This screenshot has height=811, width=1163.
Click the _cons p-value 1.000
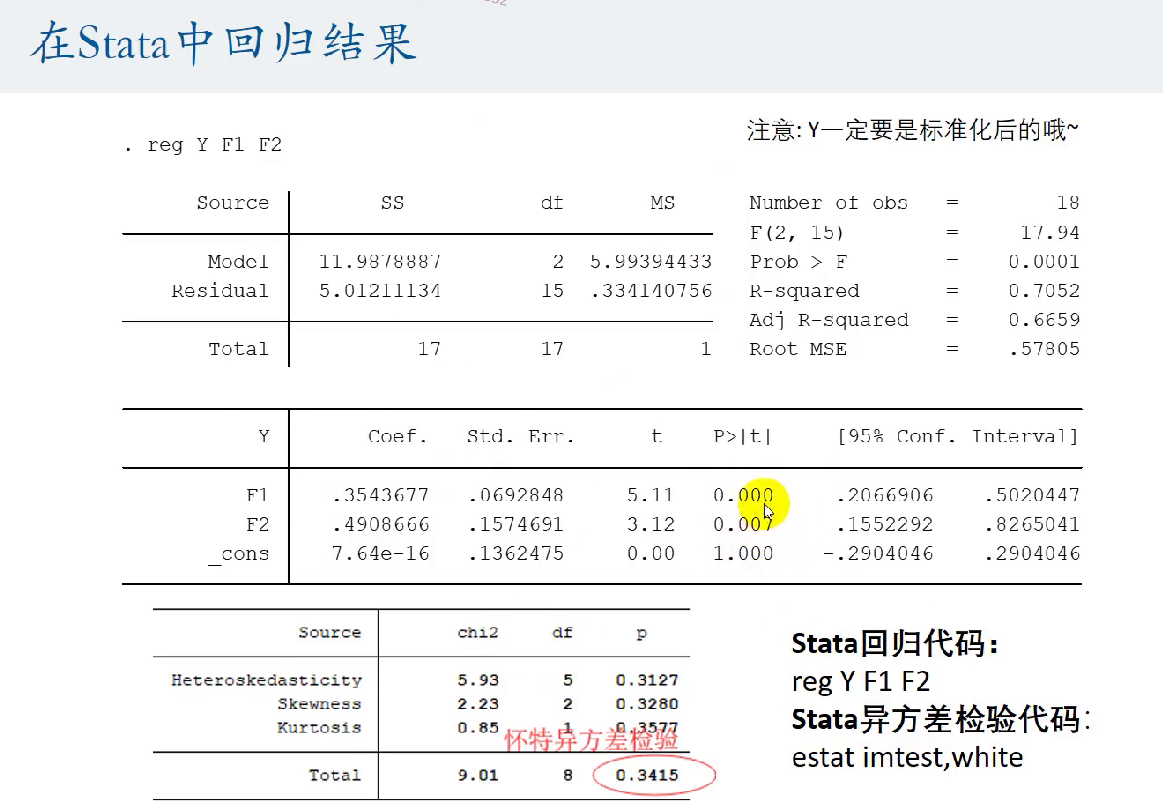click(x=743, y=554)
